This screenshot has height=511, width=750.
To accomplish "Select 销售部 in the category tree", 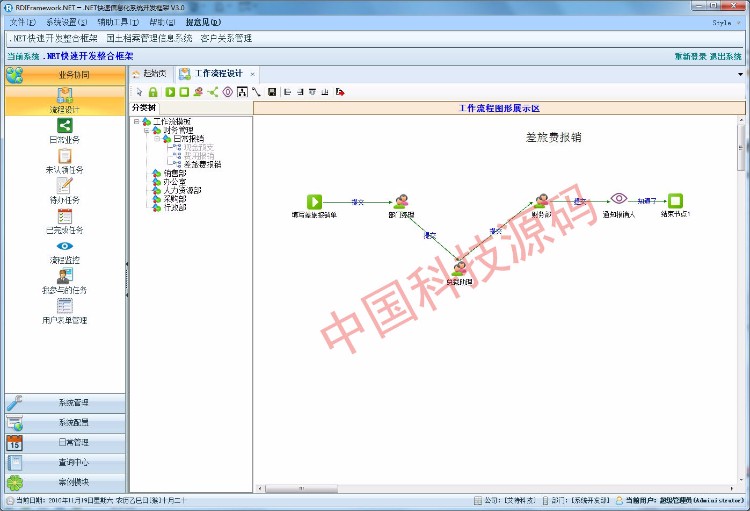I will pos(175,173).
